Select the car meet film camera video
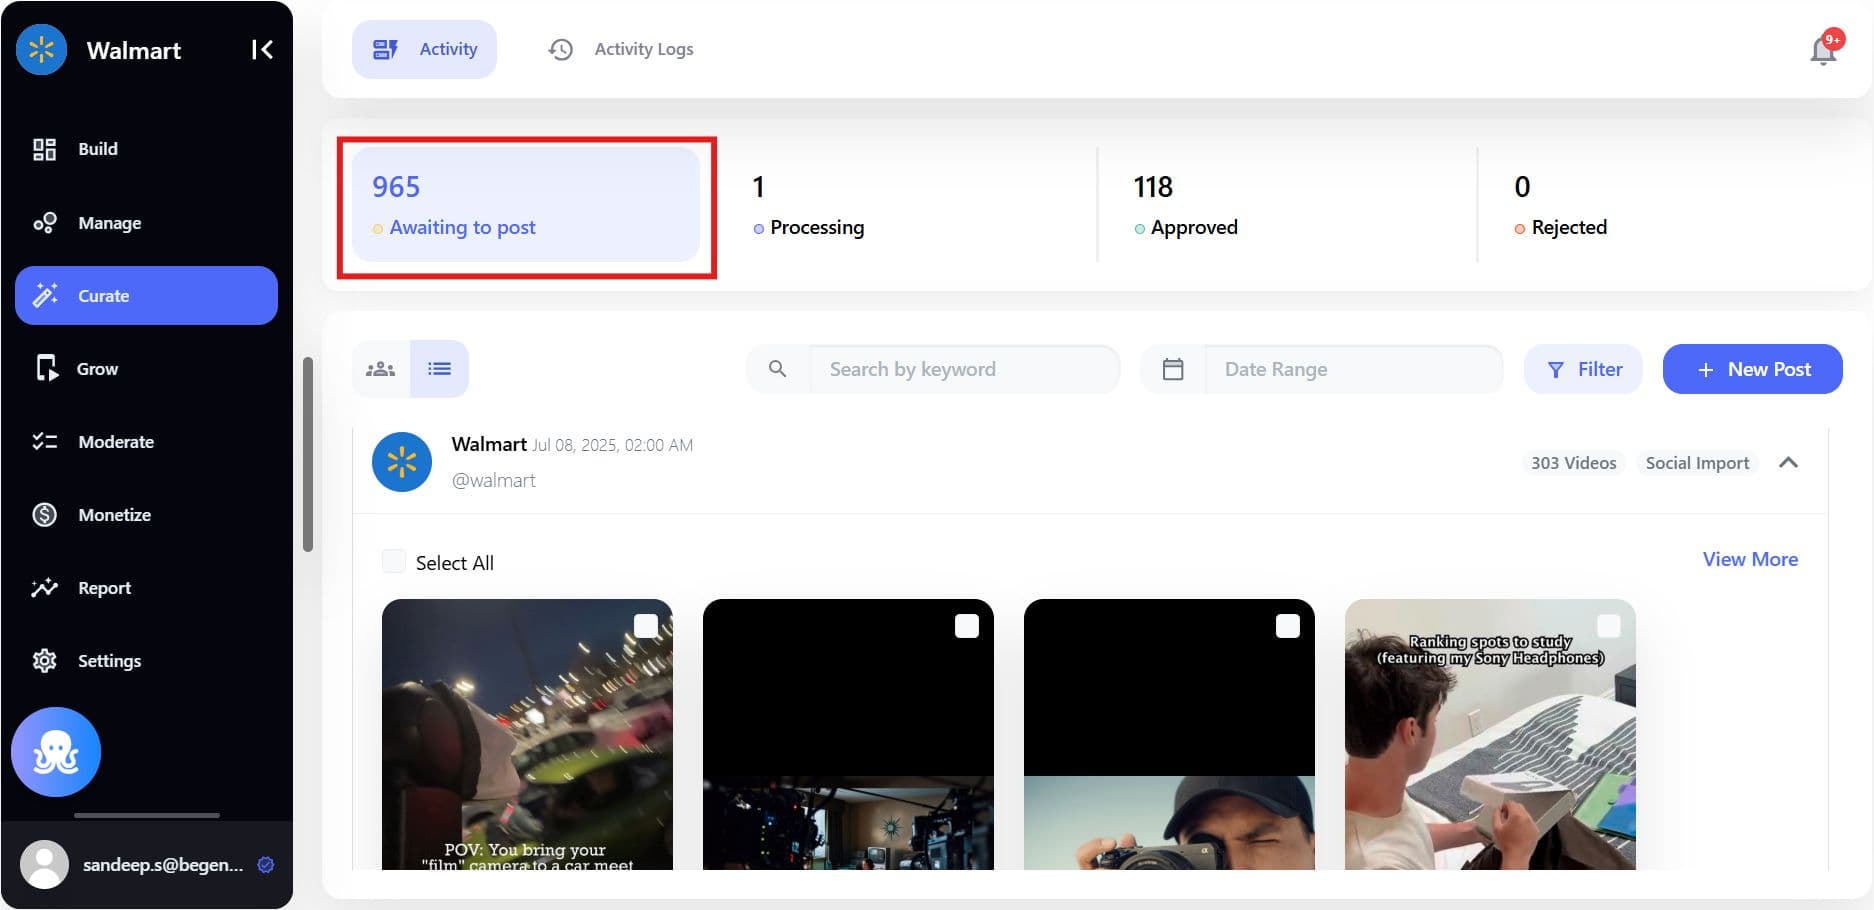Viewport: 1874px width, 910px height. point(646,626)
